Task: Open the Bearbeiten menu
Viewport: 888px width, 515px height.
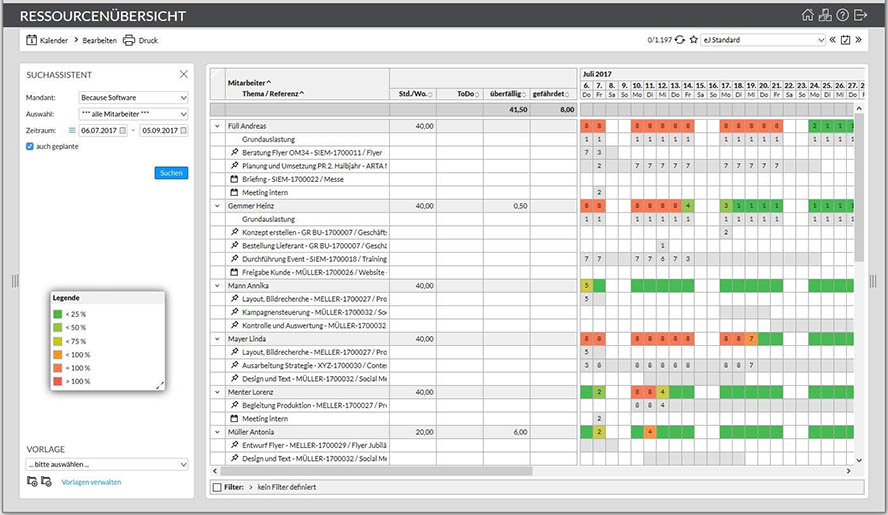Action: tap(99, 40)
